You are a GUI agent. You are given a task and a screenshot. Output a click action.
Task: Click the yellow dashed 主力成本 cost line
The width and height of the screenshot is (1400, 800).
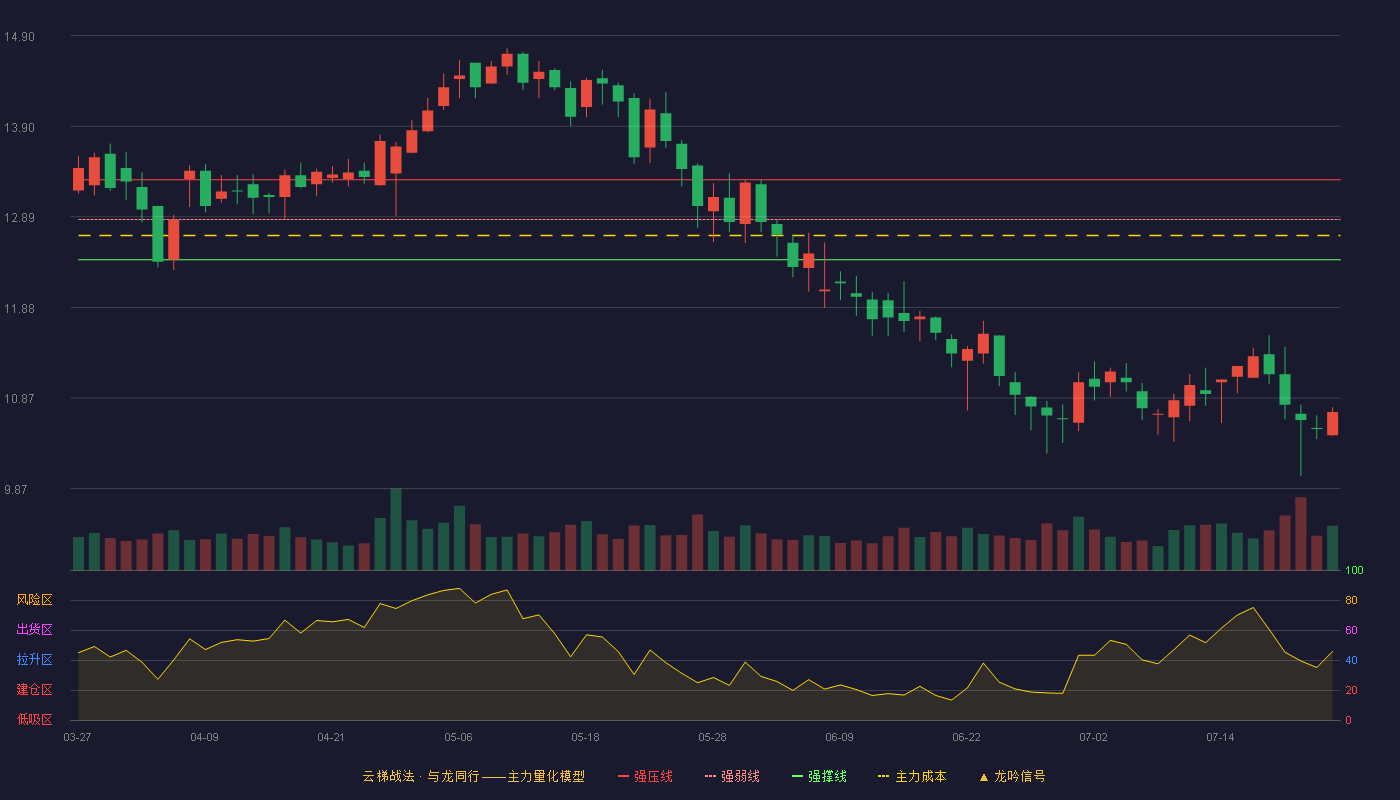[709, 236]
